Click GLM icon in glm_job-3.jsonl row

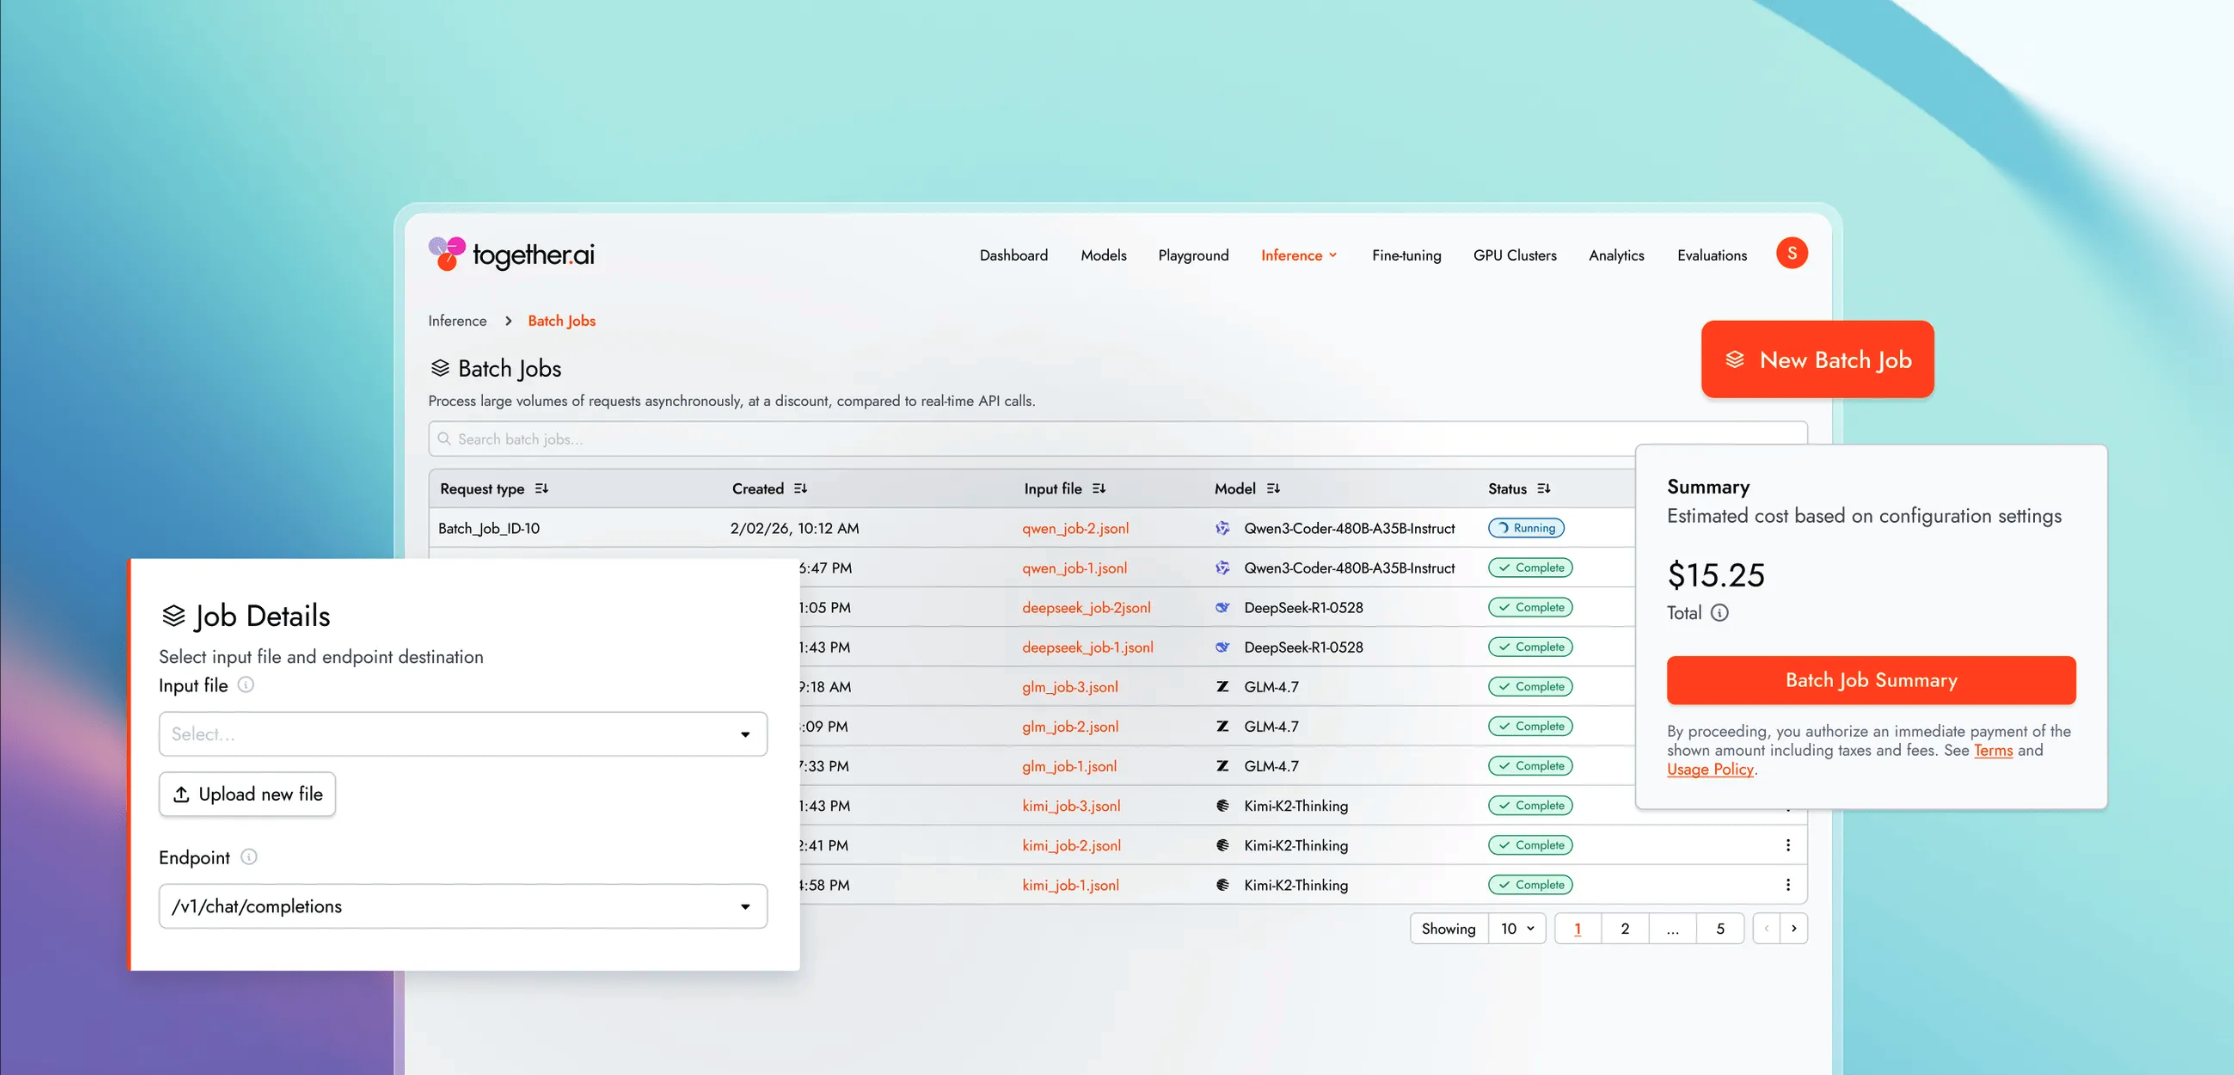tap(1222, 687)
